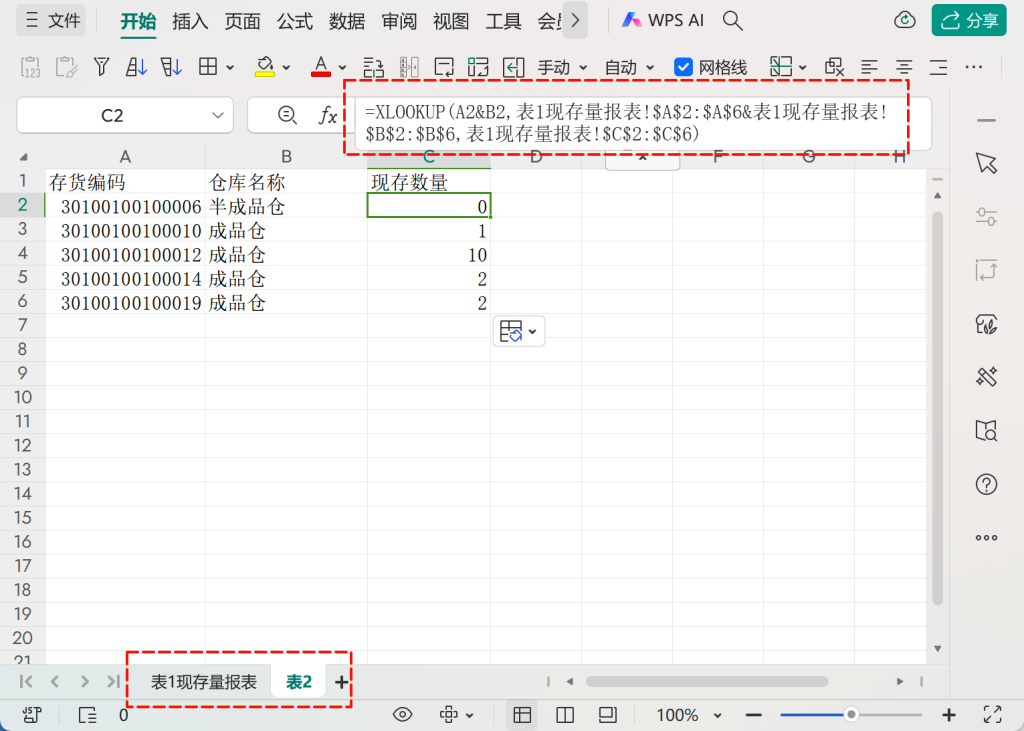Zoom in with the plus button

949,715
